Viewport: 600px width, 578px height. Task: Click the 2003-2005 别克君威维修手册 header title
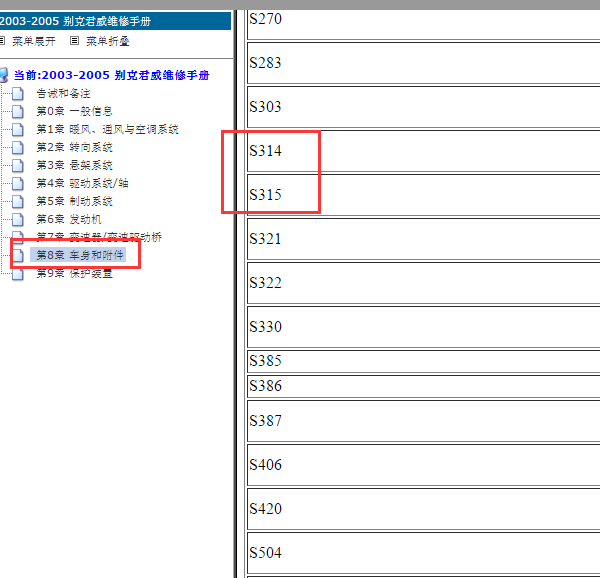point(75,21)
